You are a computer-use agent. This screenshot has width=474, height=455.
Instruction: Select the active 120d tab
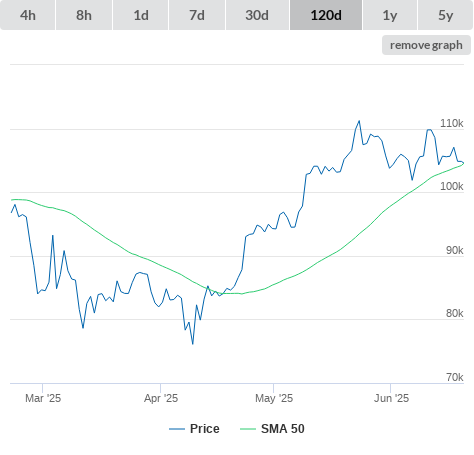click(x=326, y=15)
